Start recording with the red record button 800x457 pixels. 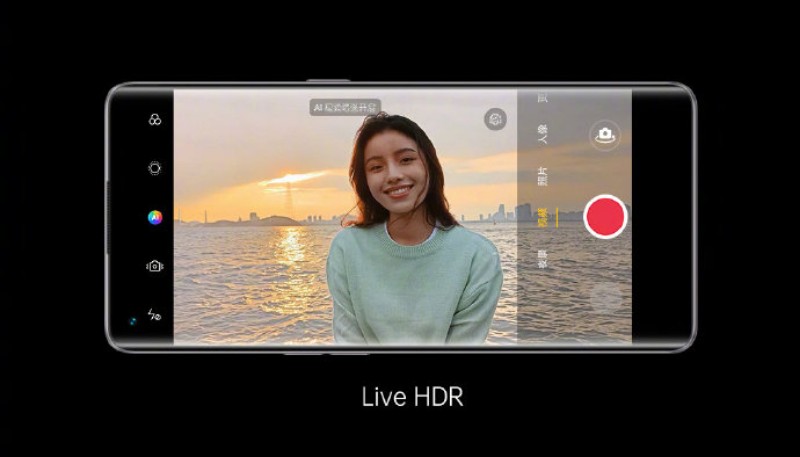(x=606, y=217)
